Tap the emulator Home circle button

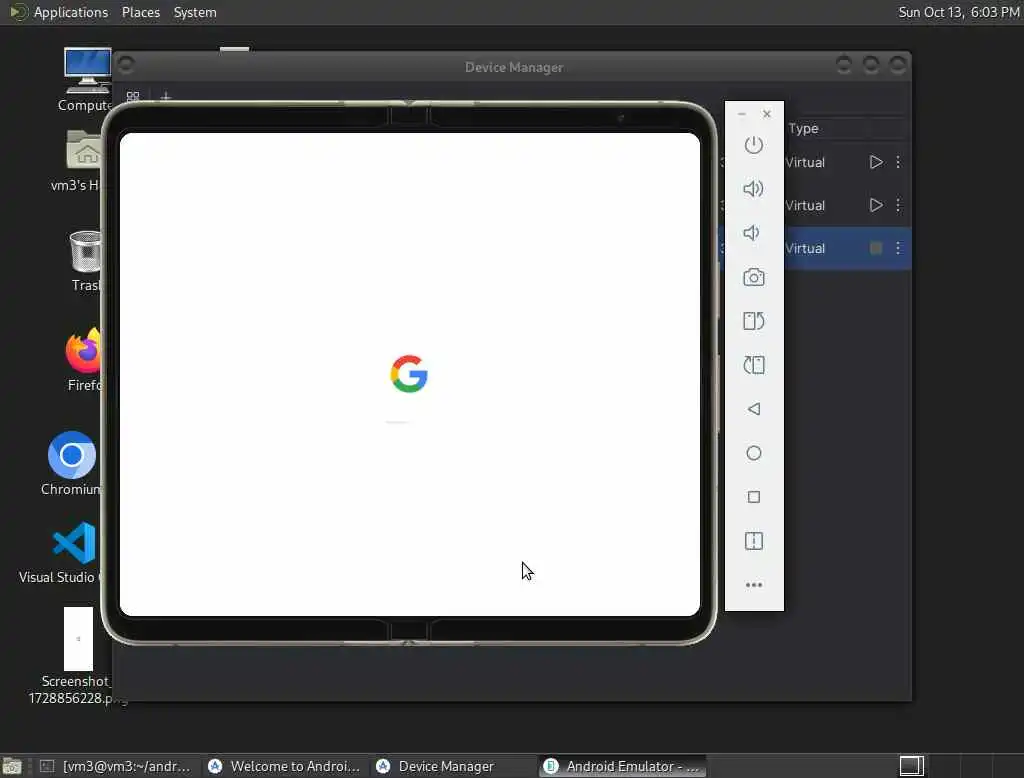pyautogui.click(x=754, y=453)
